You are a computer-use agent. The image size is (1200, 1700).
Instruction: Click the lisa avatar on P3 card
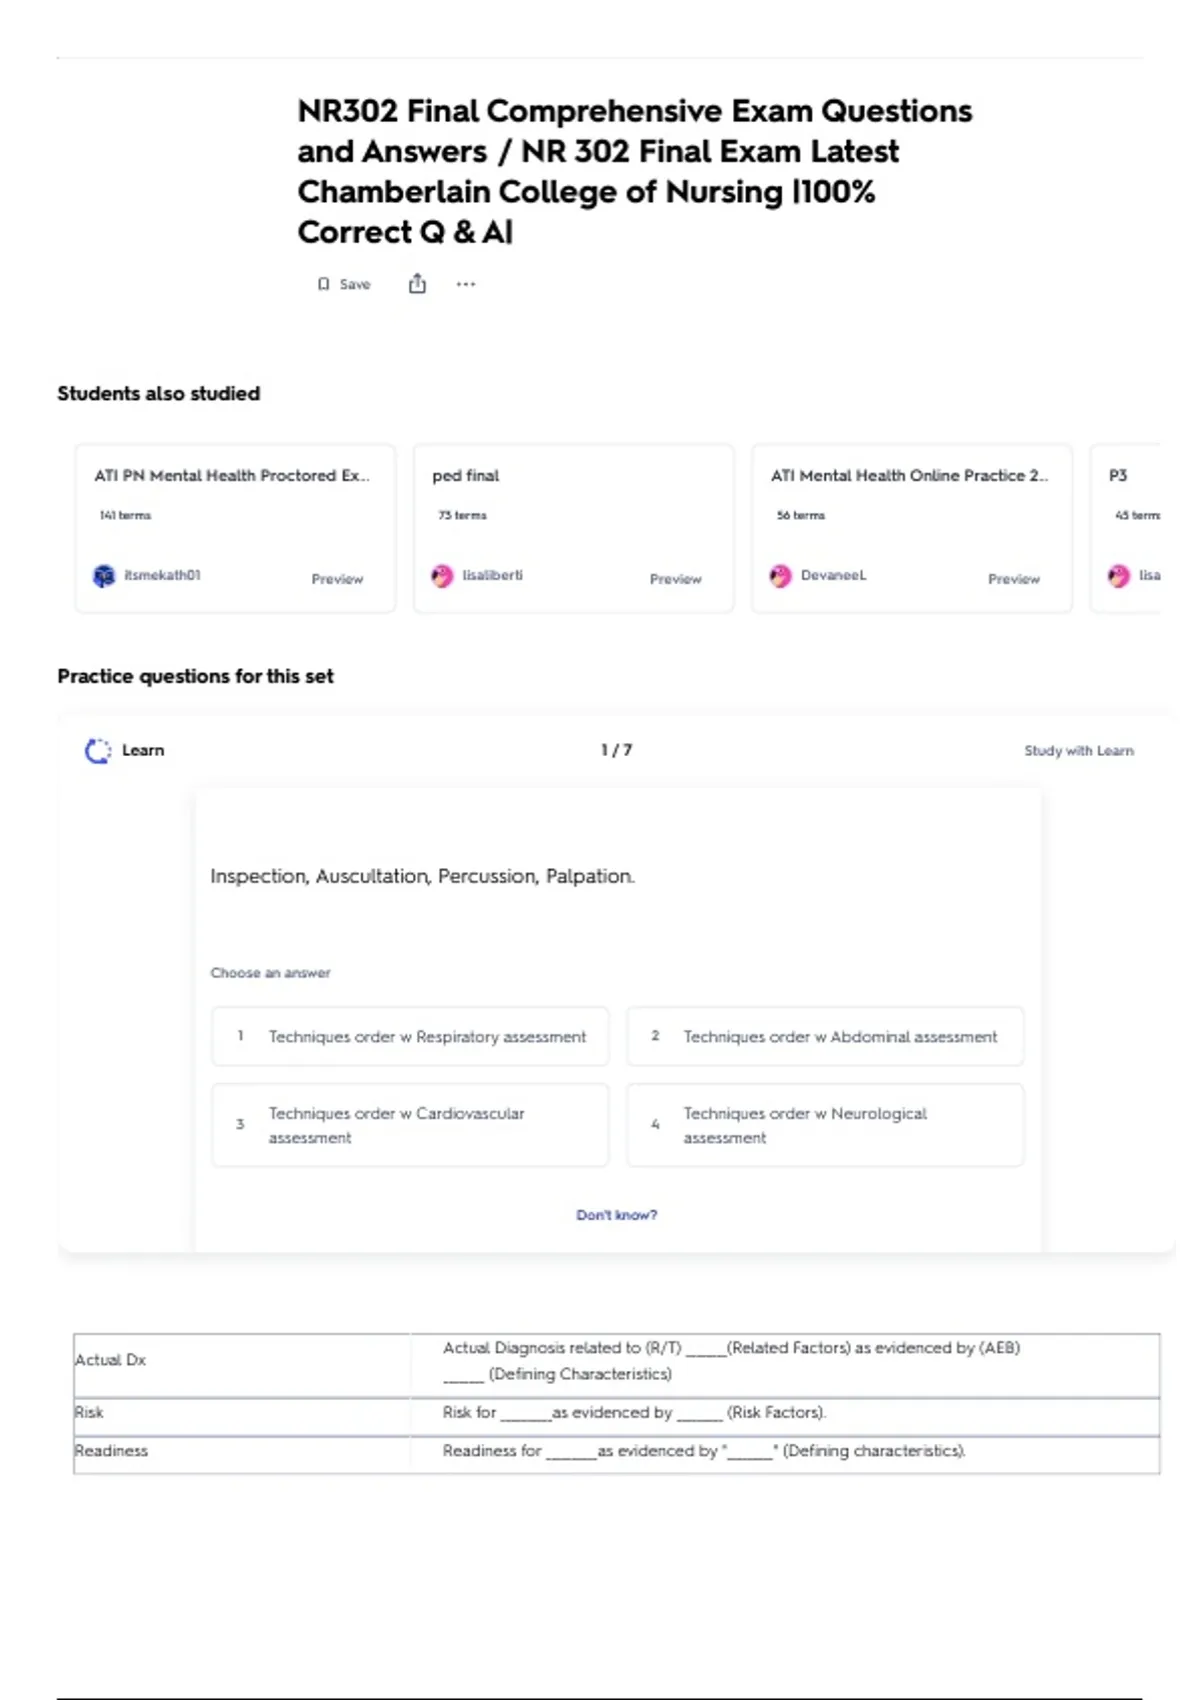(x=1118, y=576)
